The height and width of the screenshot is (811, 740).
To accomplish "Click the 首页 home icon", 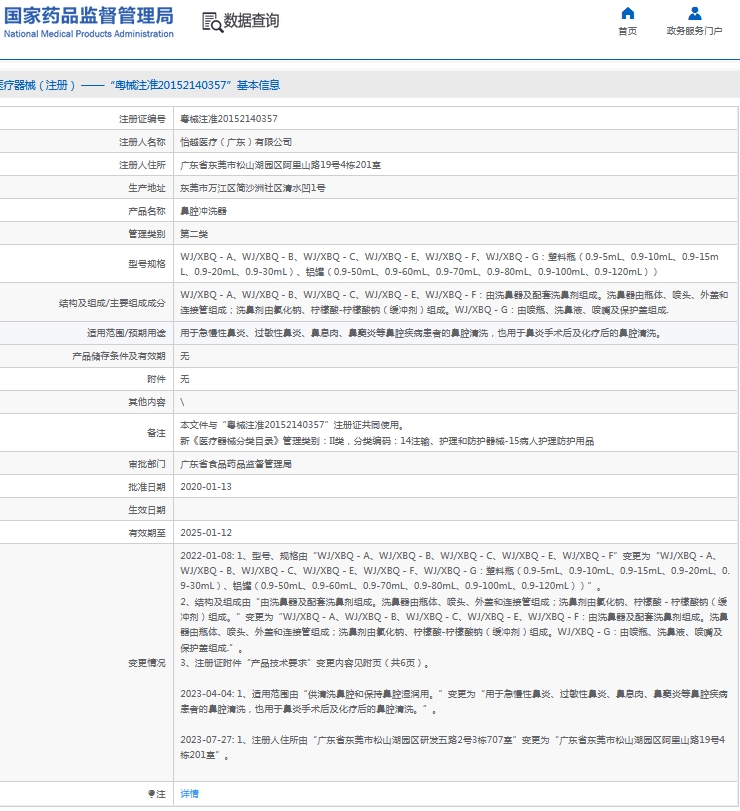I will [x=627, y=13].
